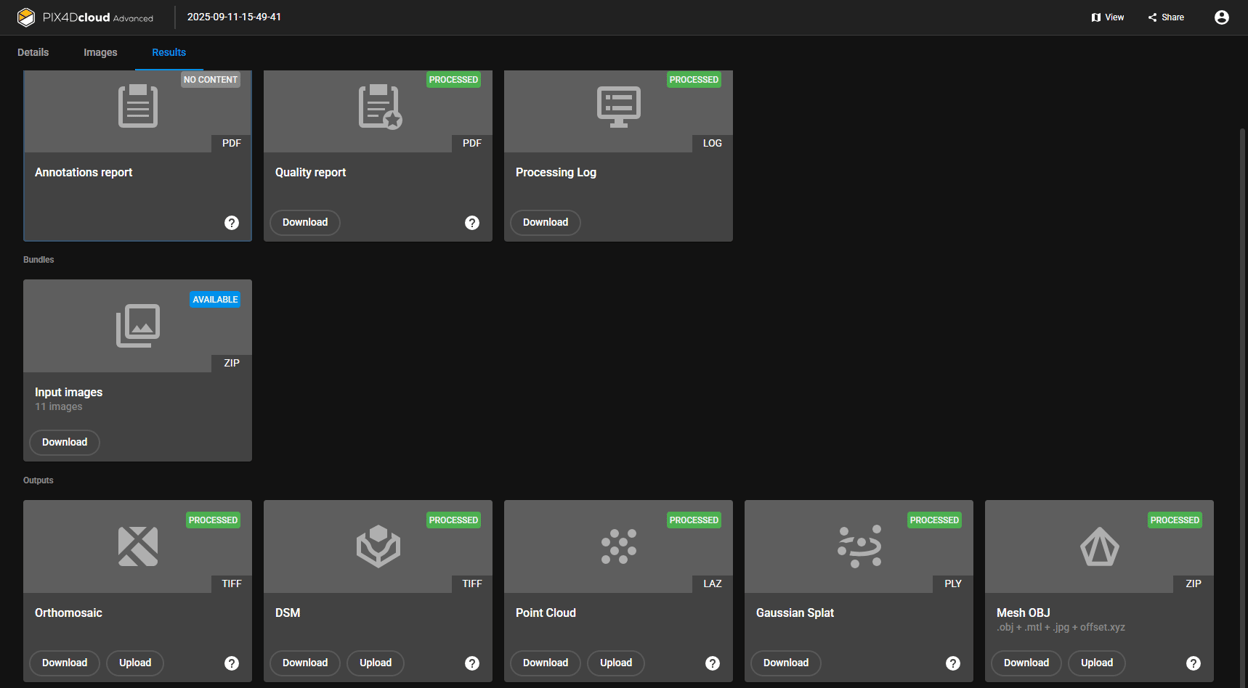The width and height of the screenshot is (1248, 688).
Task: Click the project timestamp 2025-09-11-15-49-41
Action: (234, 17)
